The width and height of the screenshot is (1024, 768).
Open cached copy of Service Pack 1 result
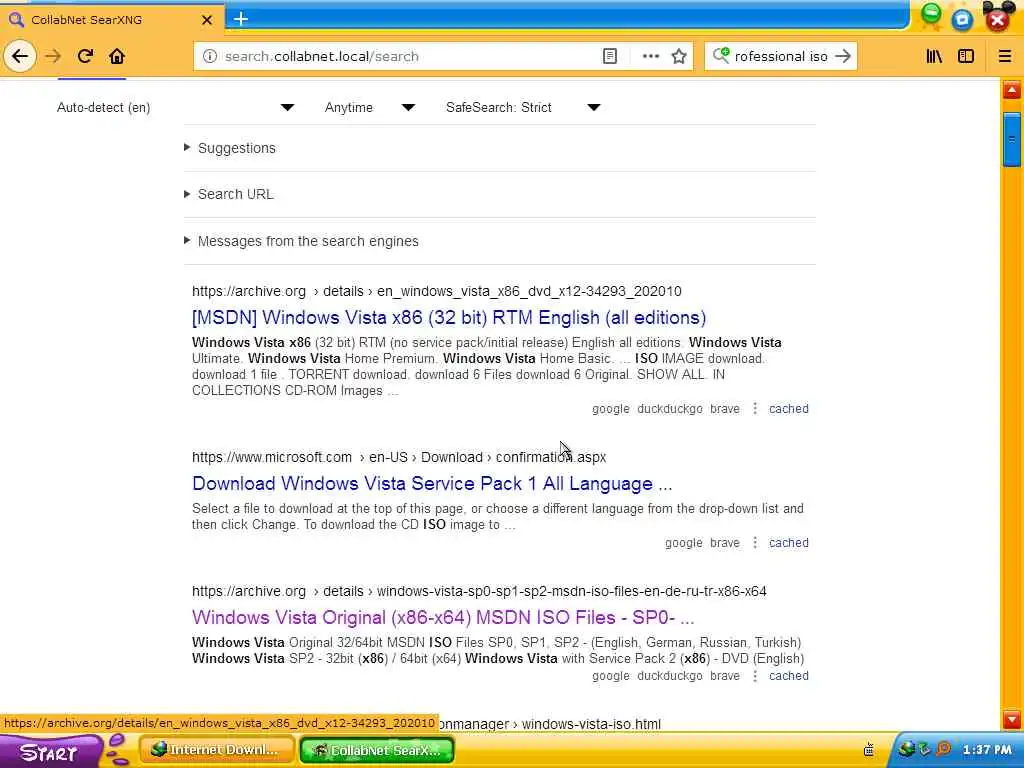[788, 543]
